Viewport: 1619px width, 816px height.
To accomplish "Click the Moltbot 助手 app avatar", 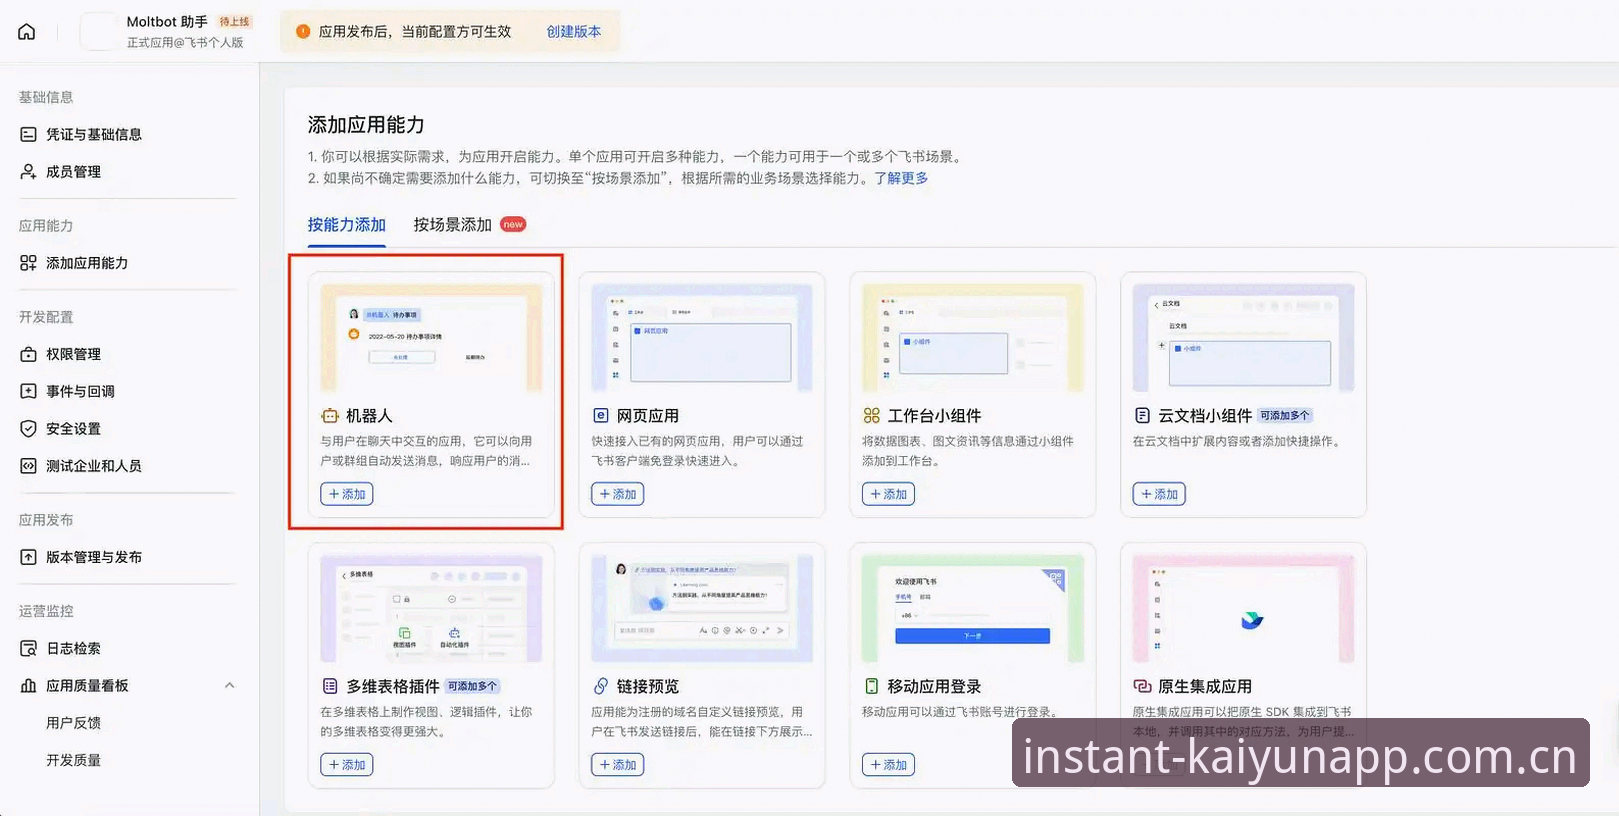I will 98,31.
